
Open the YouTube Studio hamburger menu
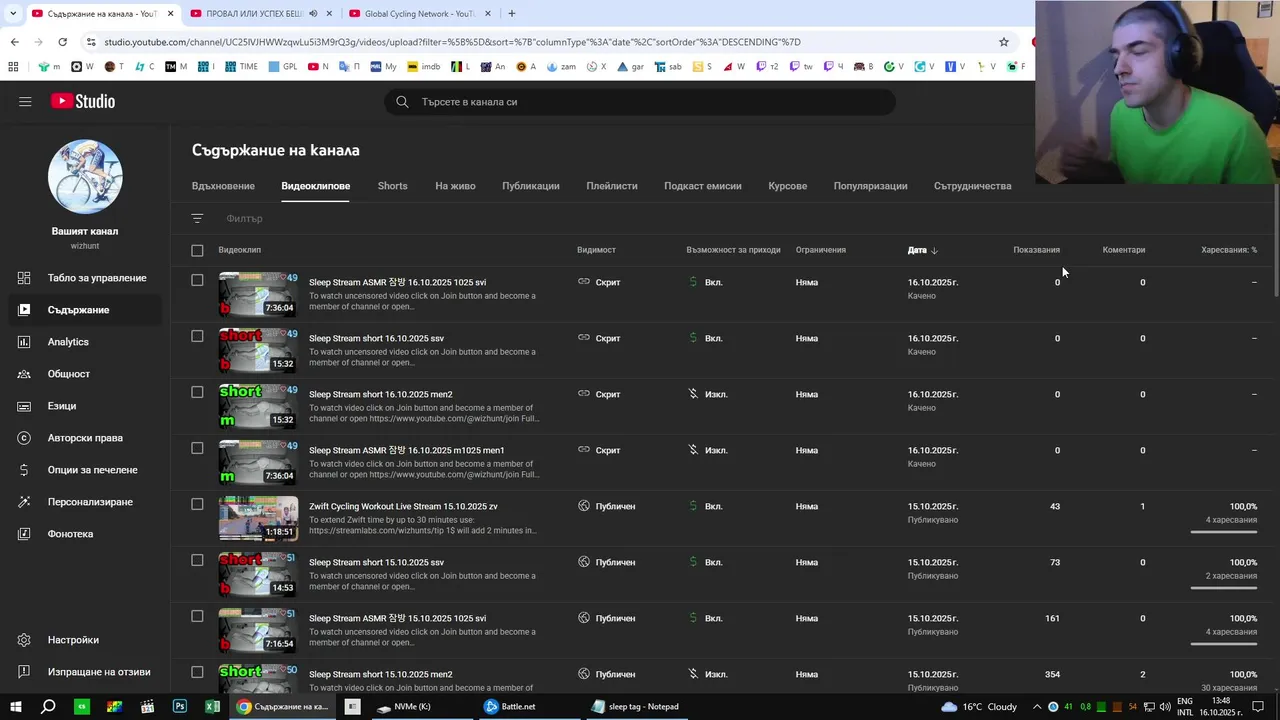click(25, 101)
